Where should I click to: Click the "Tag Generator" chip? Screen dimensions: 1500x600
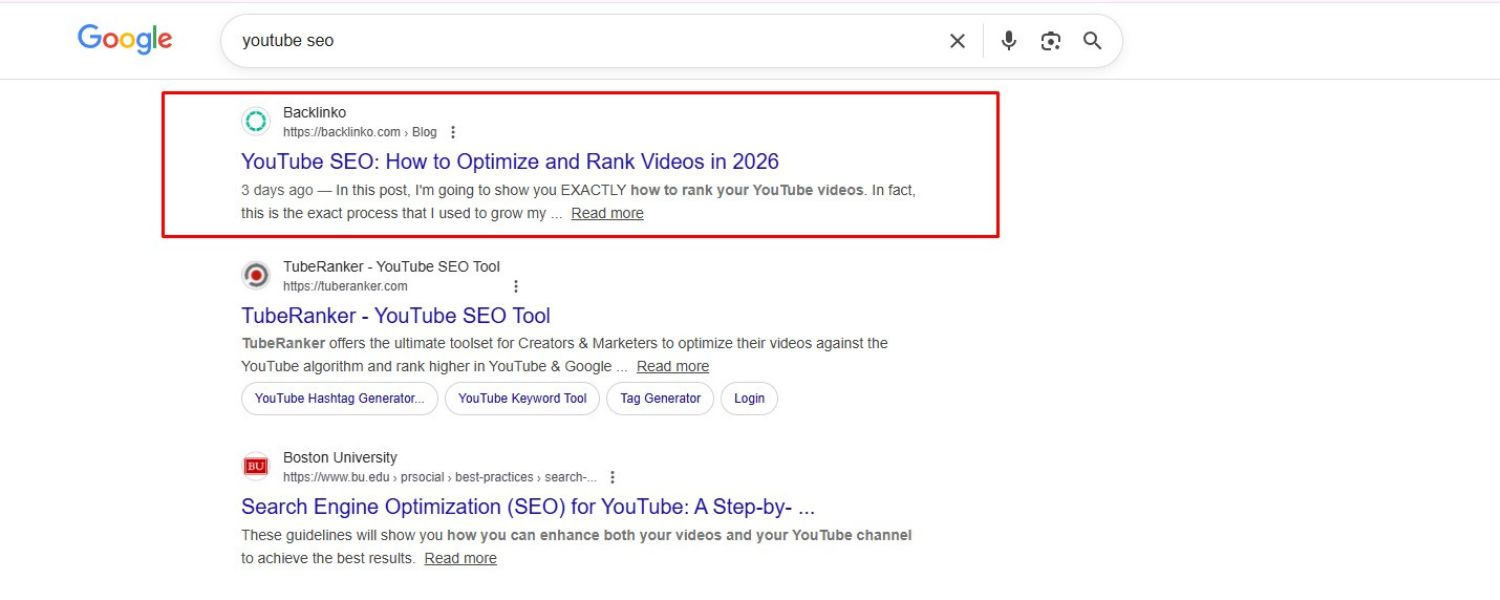pos(660,398)
